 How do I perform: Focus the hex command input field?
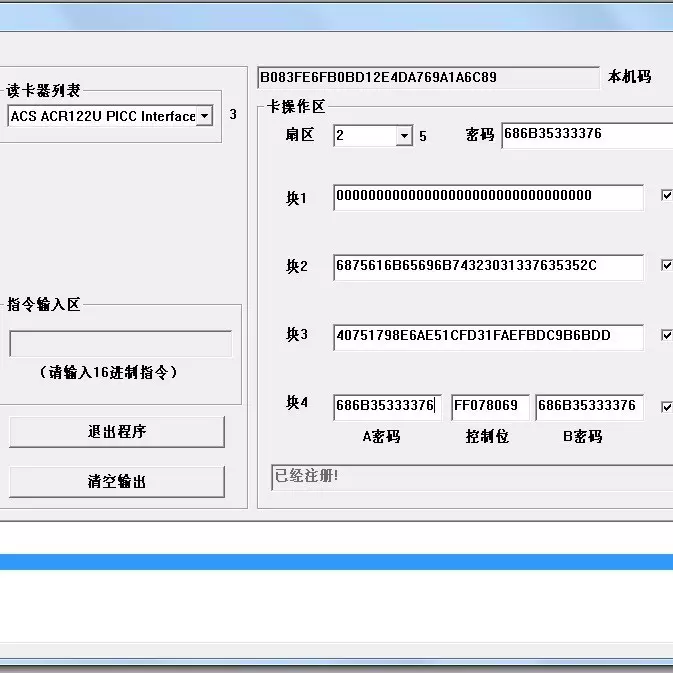click(x=121, y=343)
